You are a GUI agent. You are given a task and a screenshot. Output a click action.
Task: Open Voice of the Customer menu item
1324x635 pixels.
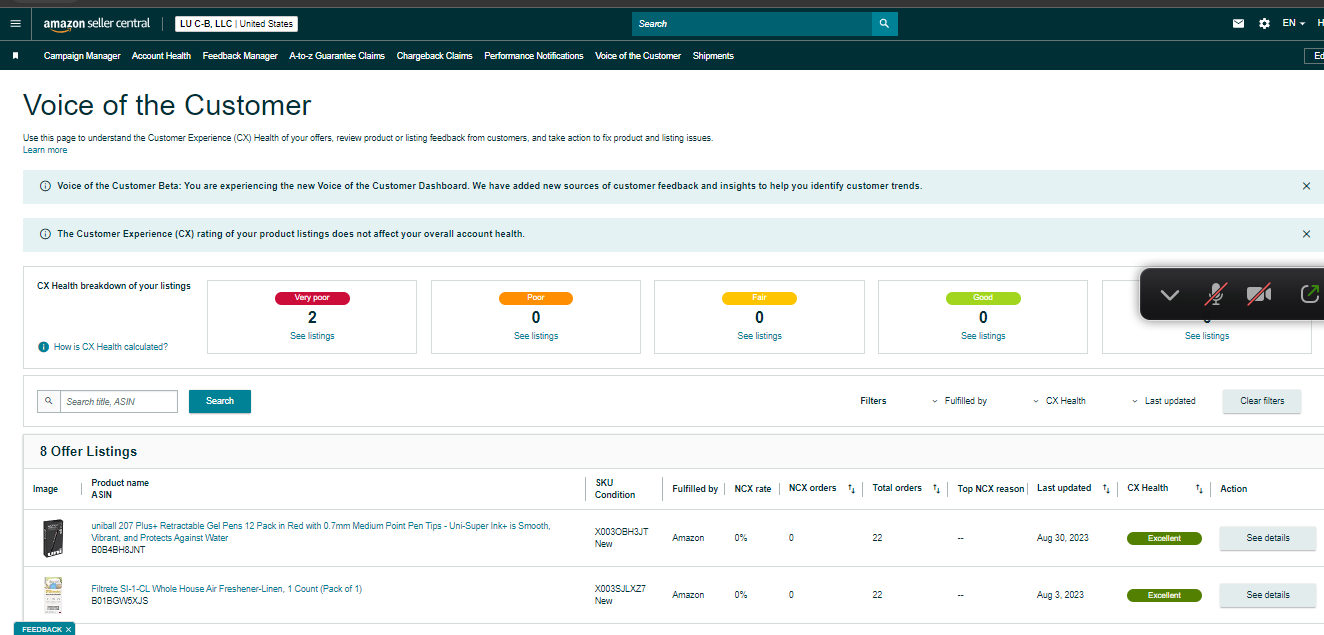click(638, 56)
